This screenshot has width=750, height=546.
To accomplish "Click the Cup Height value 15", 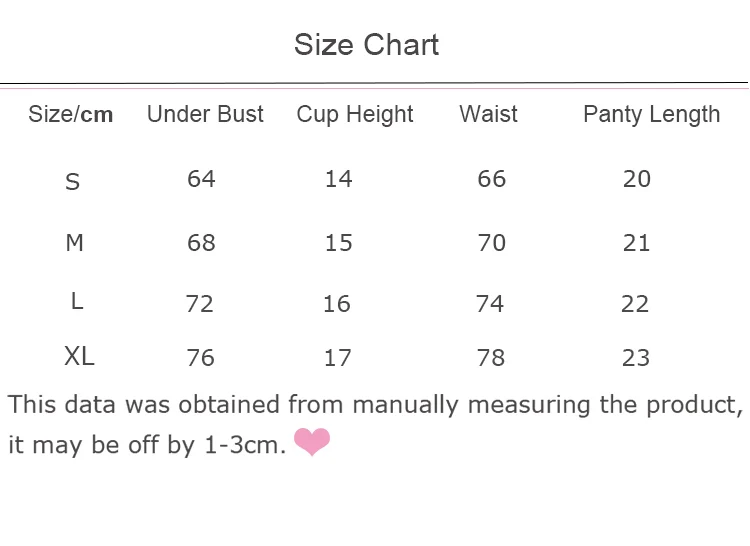I will (339, 243).
